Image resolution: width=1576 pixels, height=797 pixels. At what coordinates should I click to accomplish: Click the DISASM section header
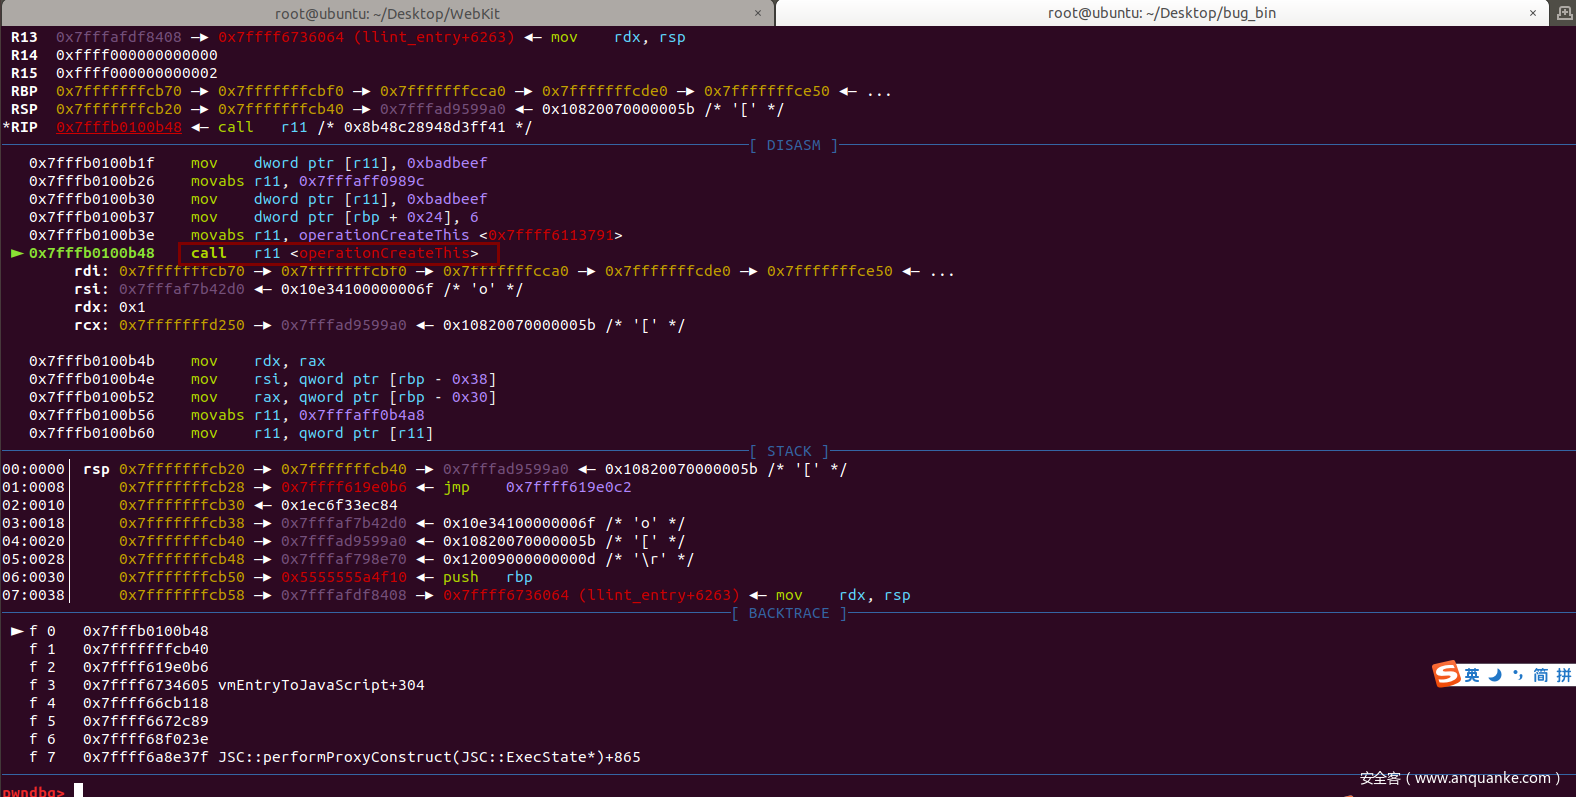click(x=793, y=145)
